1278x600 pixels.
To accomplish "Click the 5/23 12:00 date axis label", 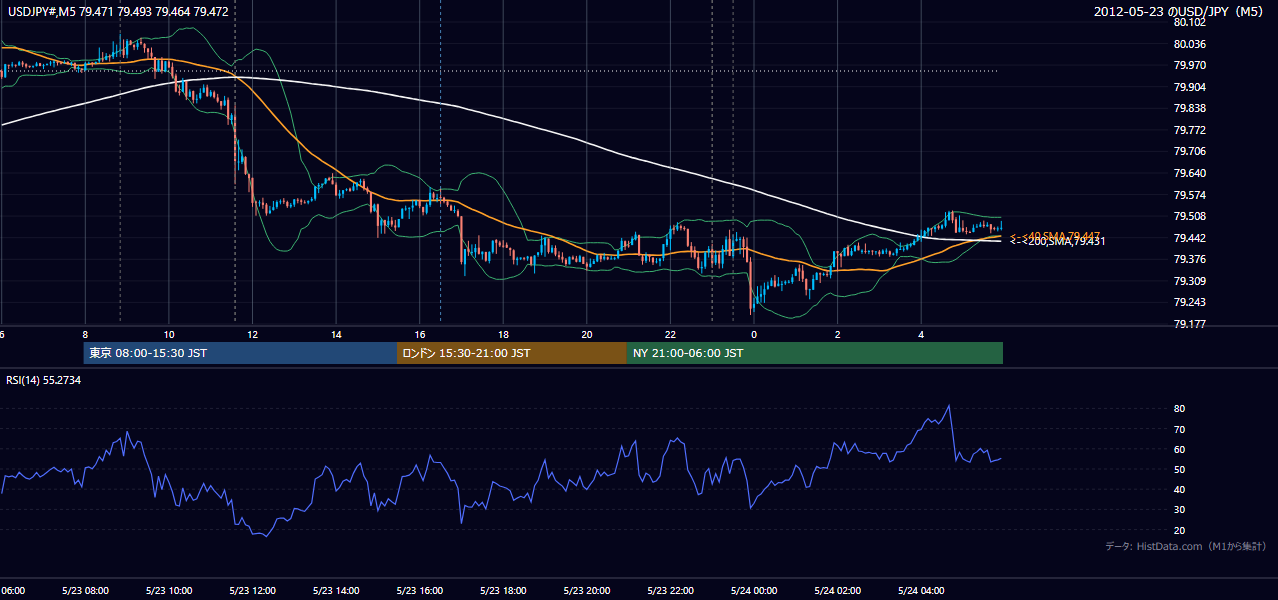I will pos(252,591).
